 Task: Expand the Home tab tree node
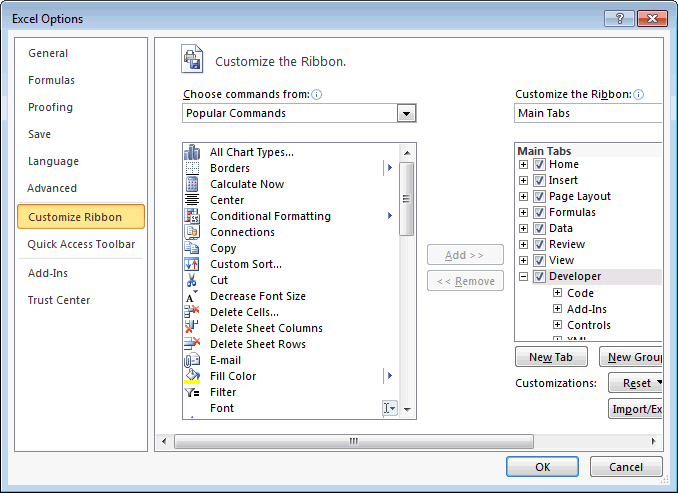523,164
